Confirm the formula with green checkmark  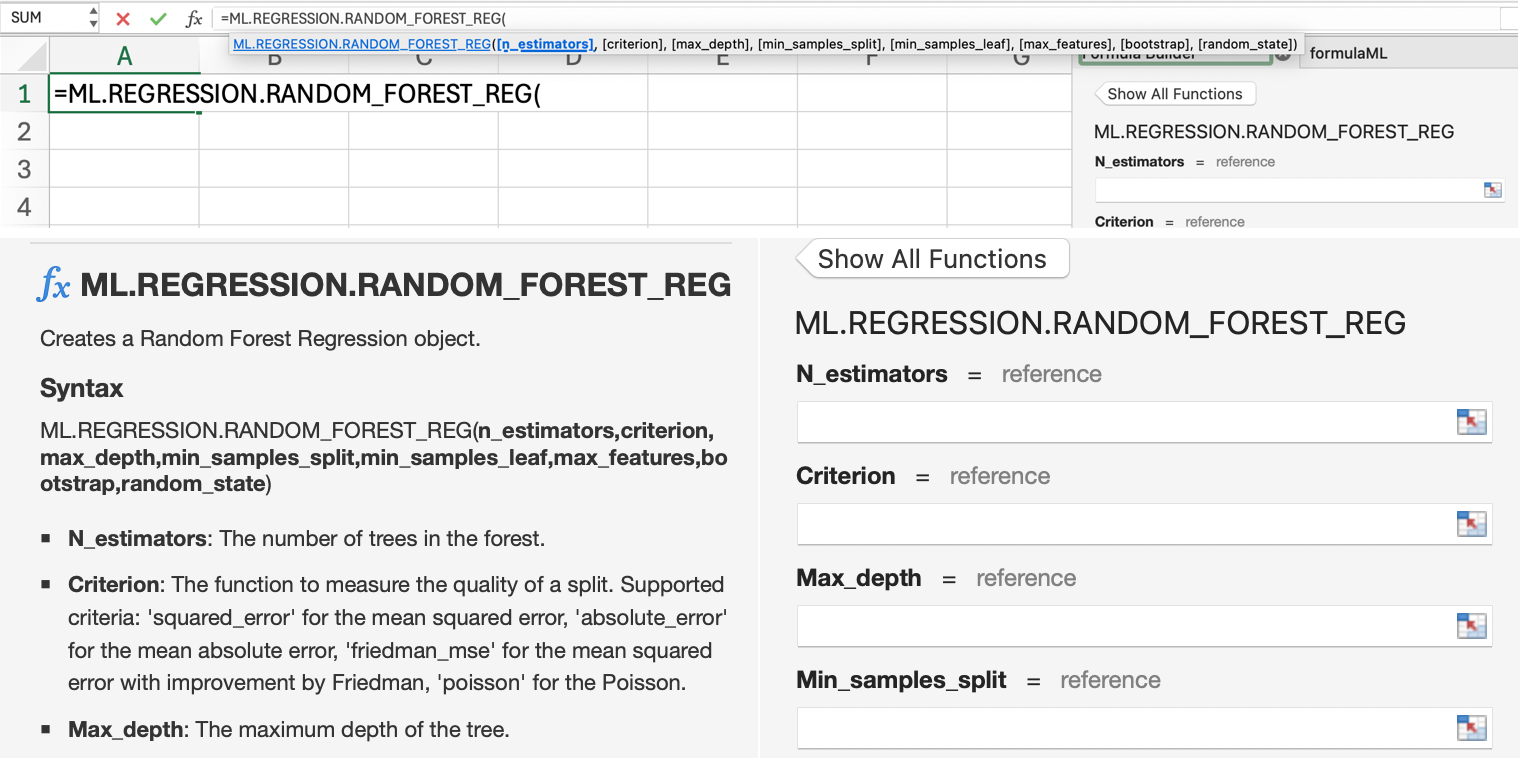click(x=158, y=19)
